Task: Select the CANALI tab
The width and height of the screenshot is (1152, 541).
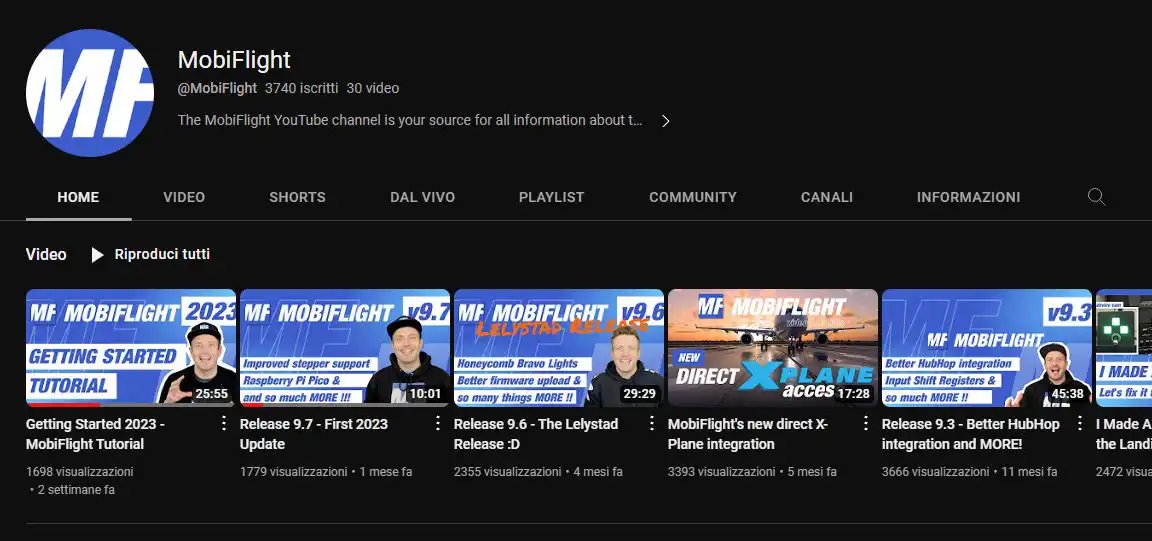Action: 826,197
